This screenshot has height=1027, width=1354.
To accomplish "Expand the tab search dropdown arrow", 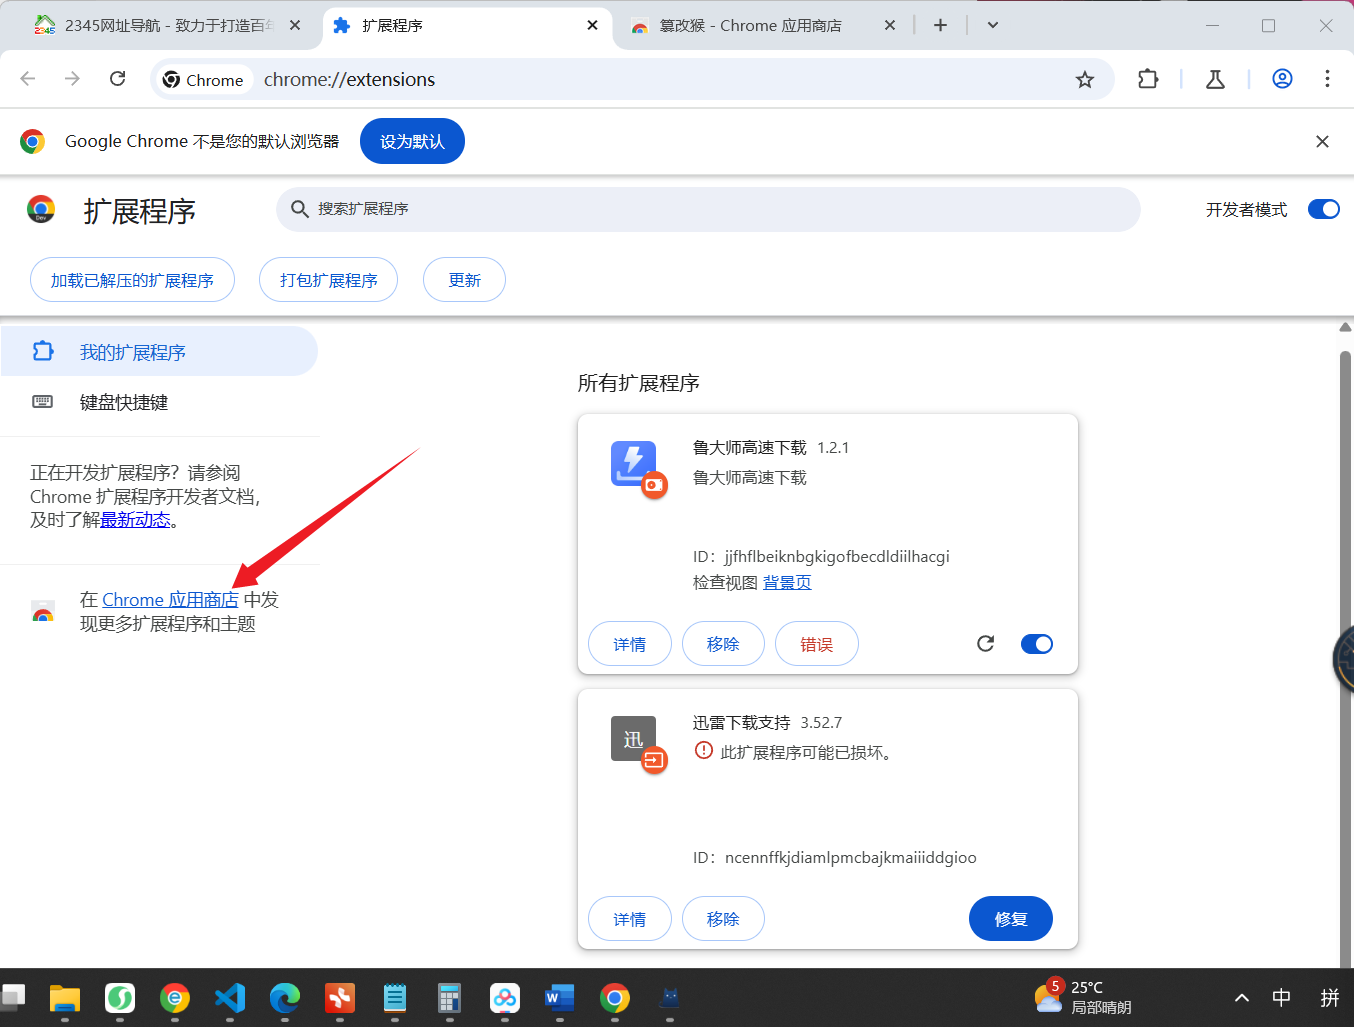I will [993, 25].
